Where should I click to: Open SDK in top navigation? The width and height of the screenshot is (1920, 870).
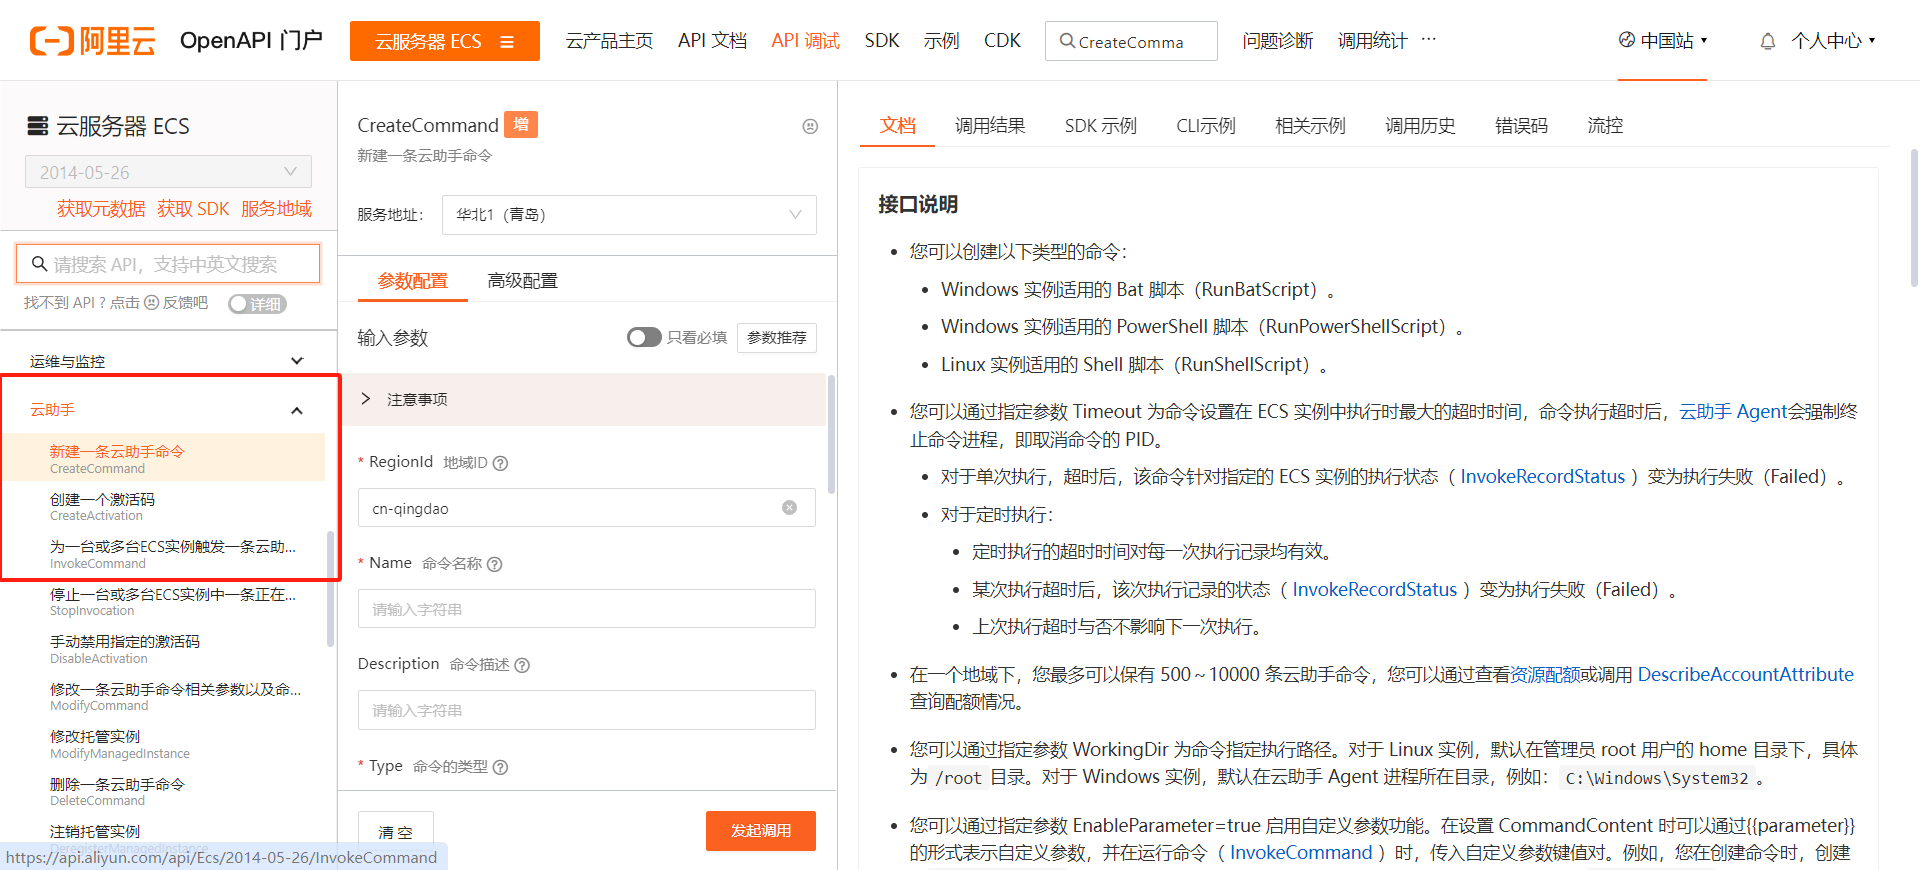[882, 41]
